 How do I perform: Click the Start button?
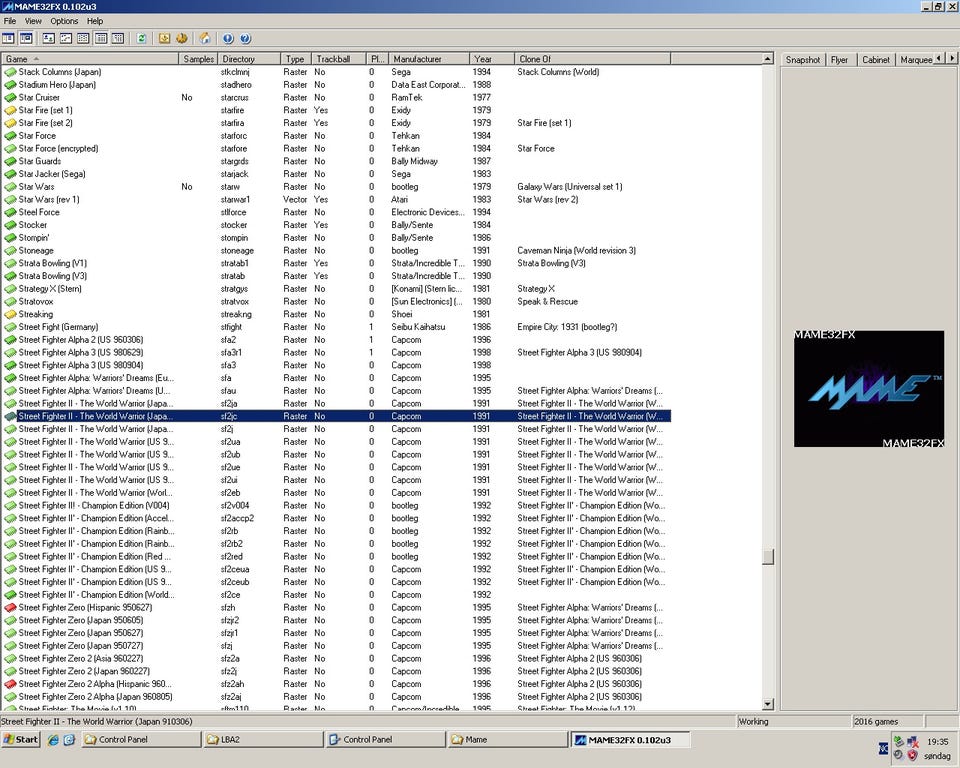(20, 739)
